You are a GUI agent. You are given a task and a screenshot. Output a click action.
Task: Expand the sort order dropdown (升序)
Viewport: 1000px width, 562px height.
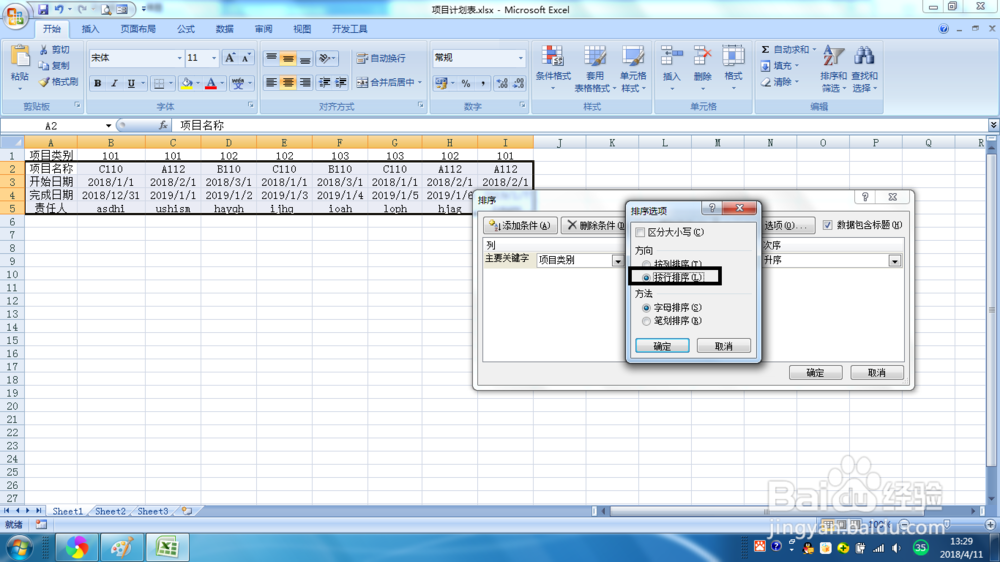click(x=895, y=261)
